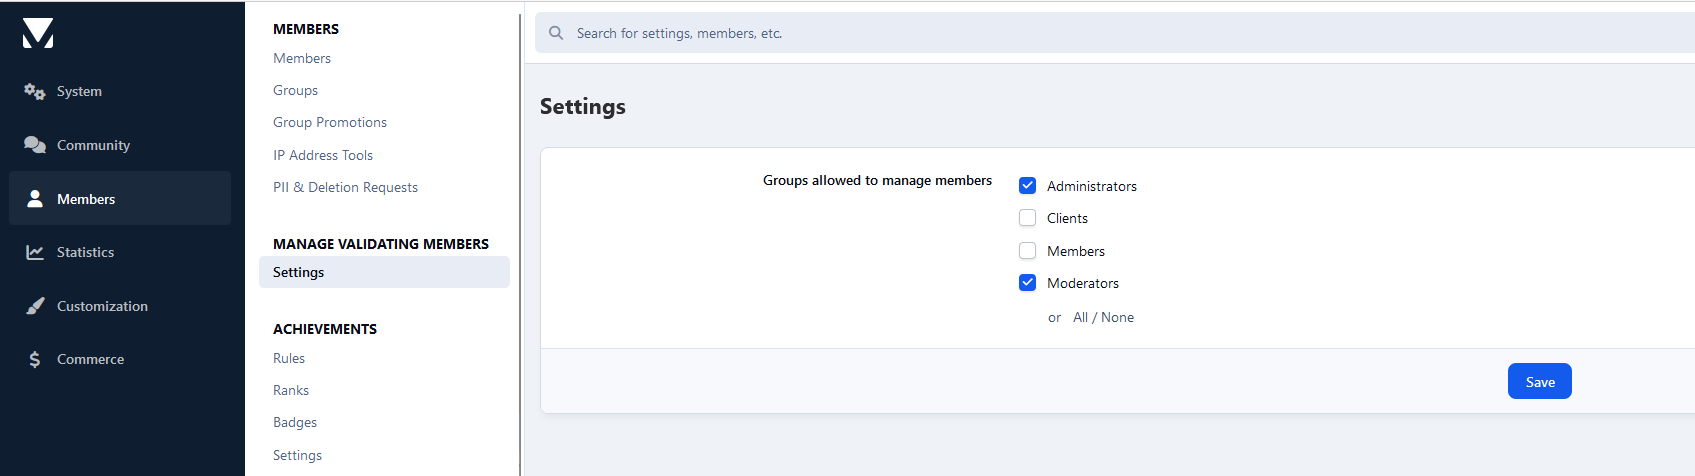Select the Members person icon in sidebar
The width and height of the screenshot is (1695, 476).
(35, 199)
